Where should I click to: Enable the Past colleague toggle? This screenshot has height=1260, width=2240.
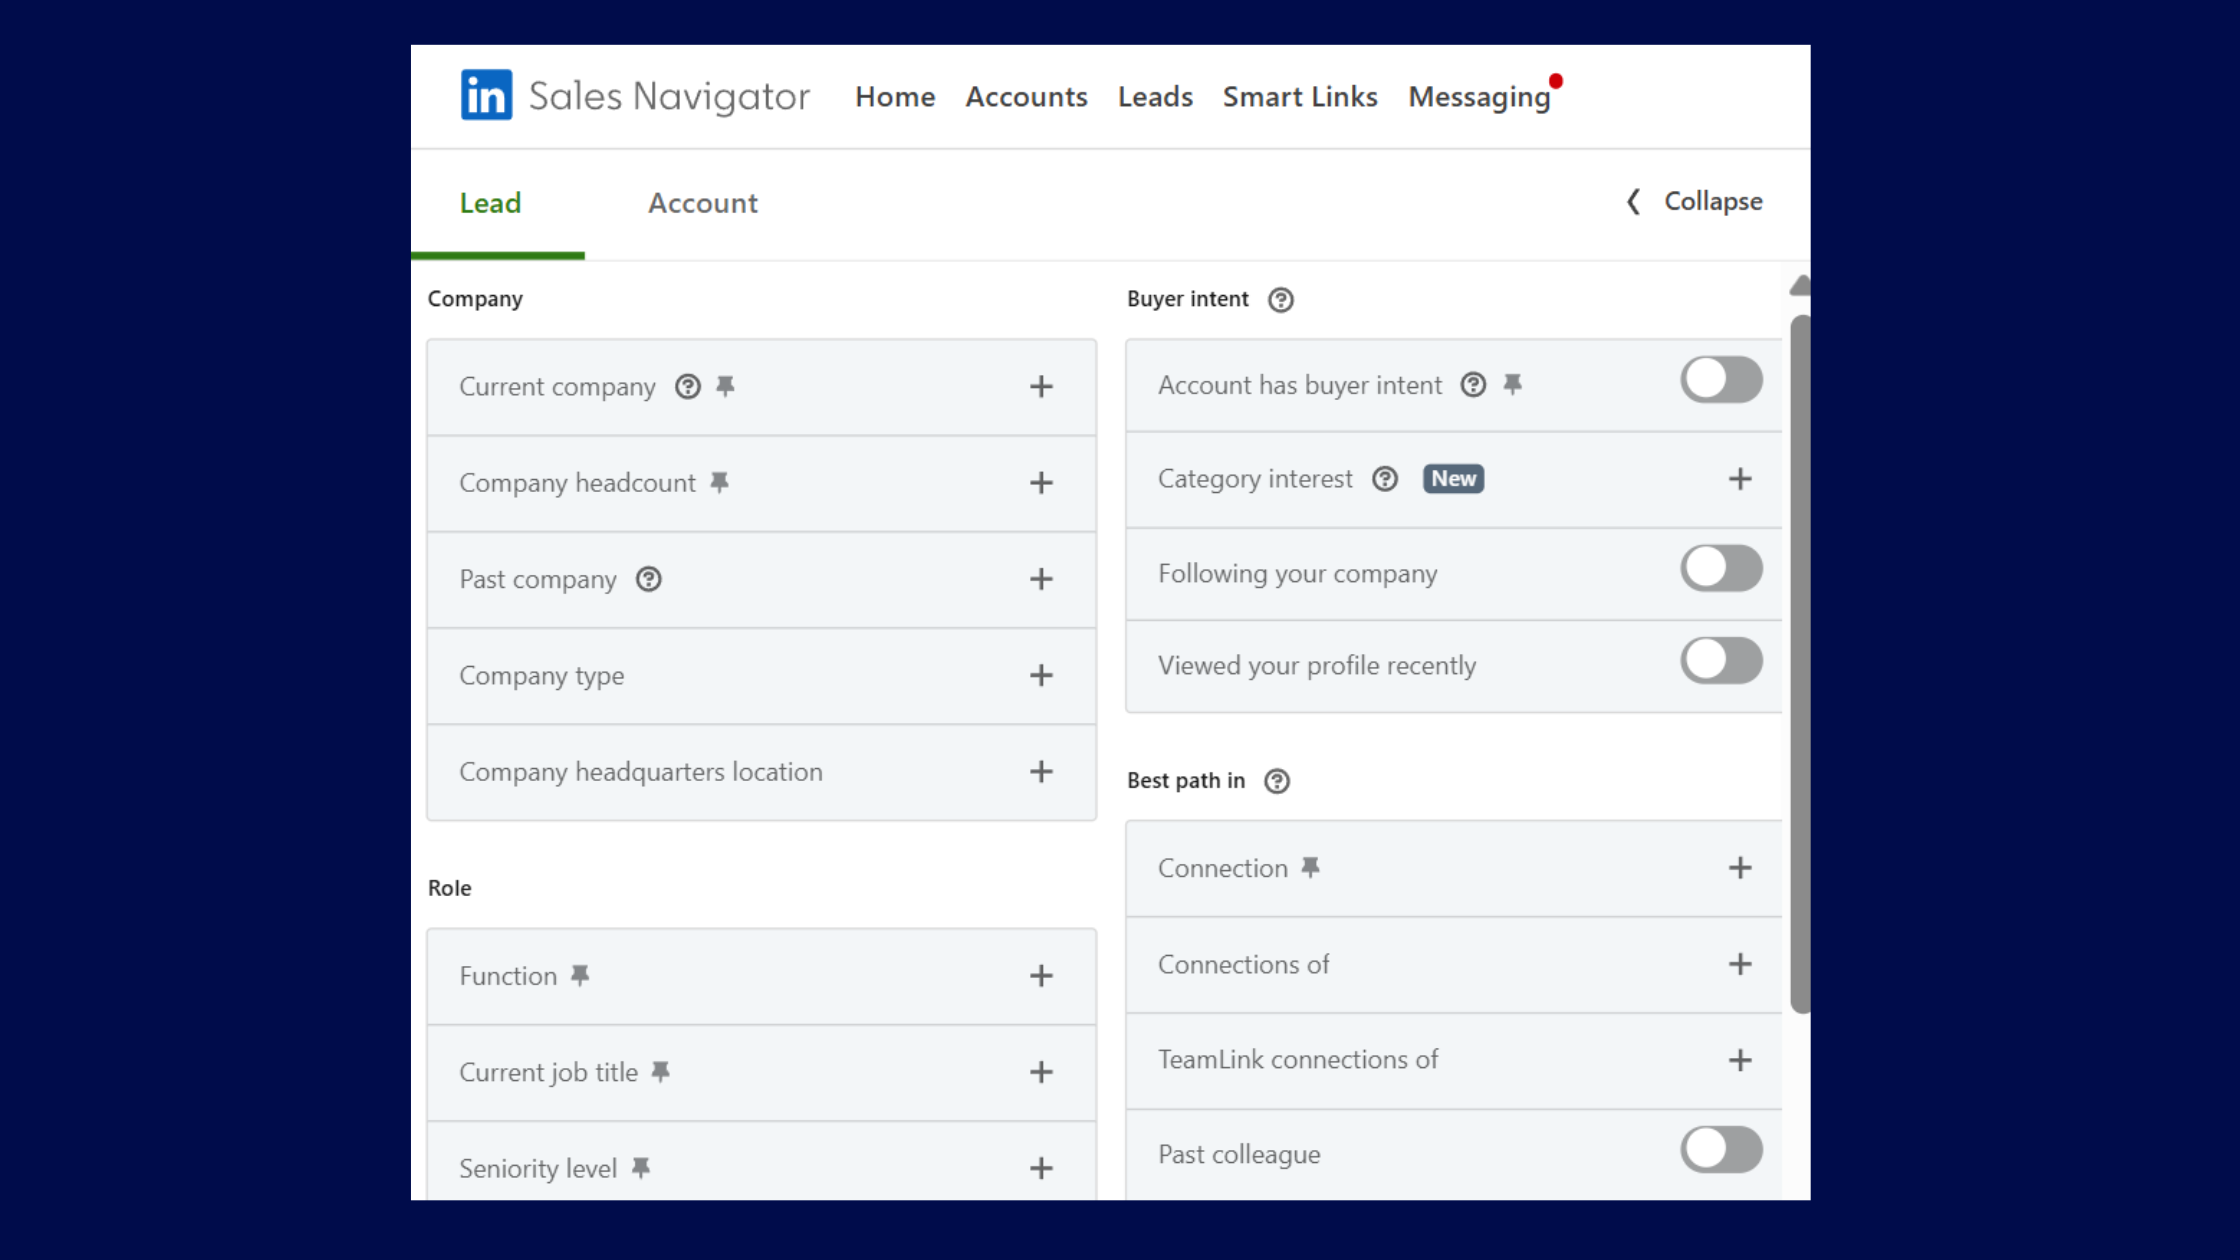1721,1149
